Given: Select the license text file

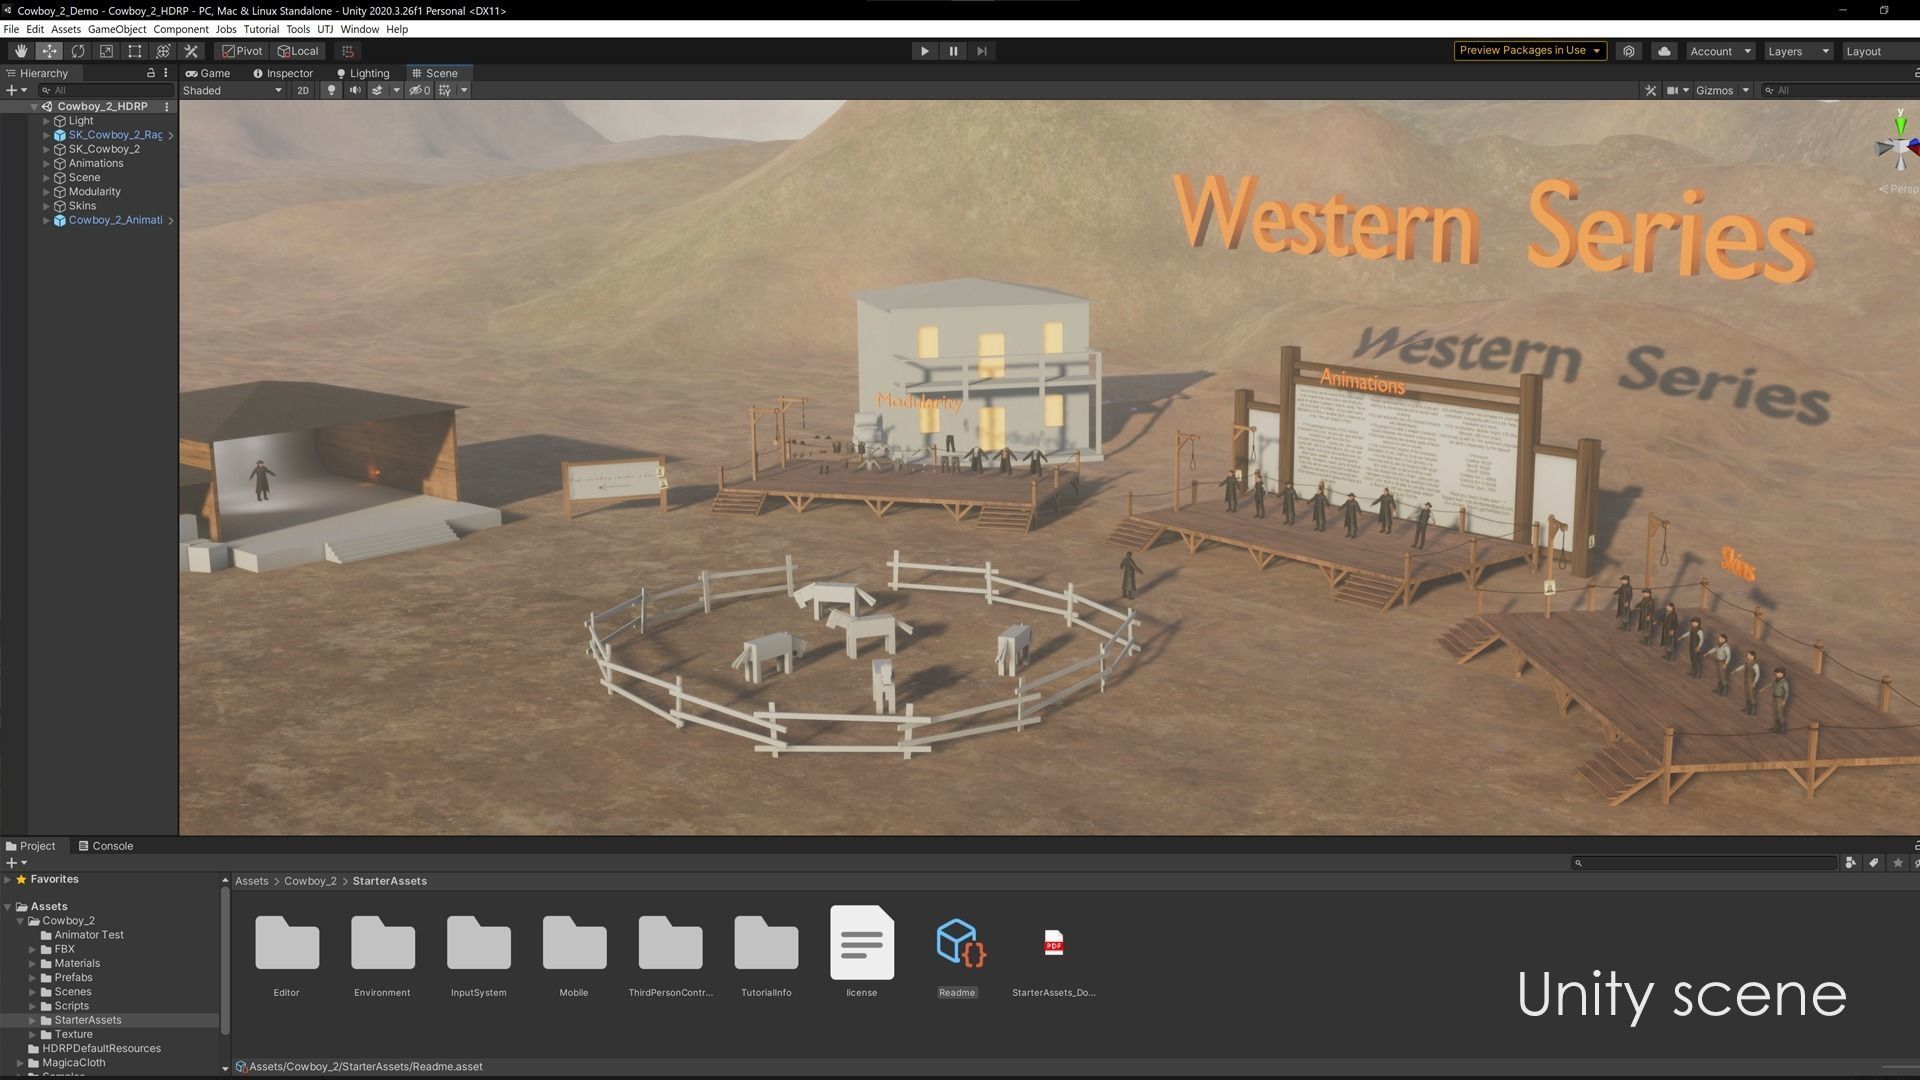Looking at the screenshot, I should (862, 952).
